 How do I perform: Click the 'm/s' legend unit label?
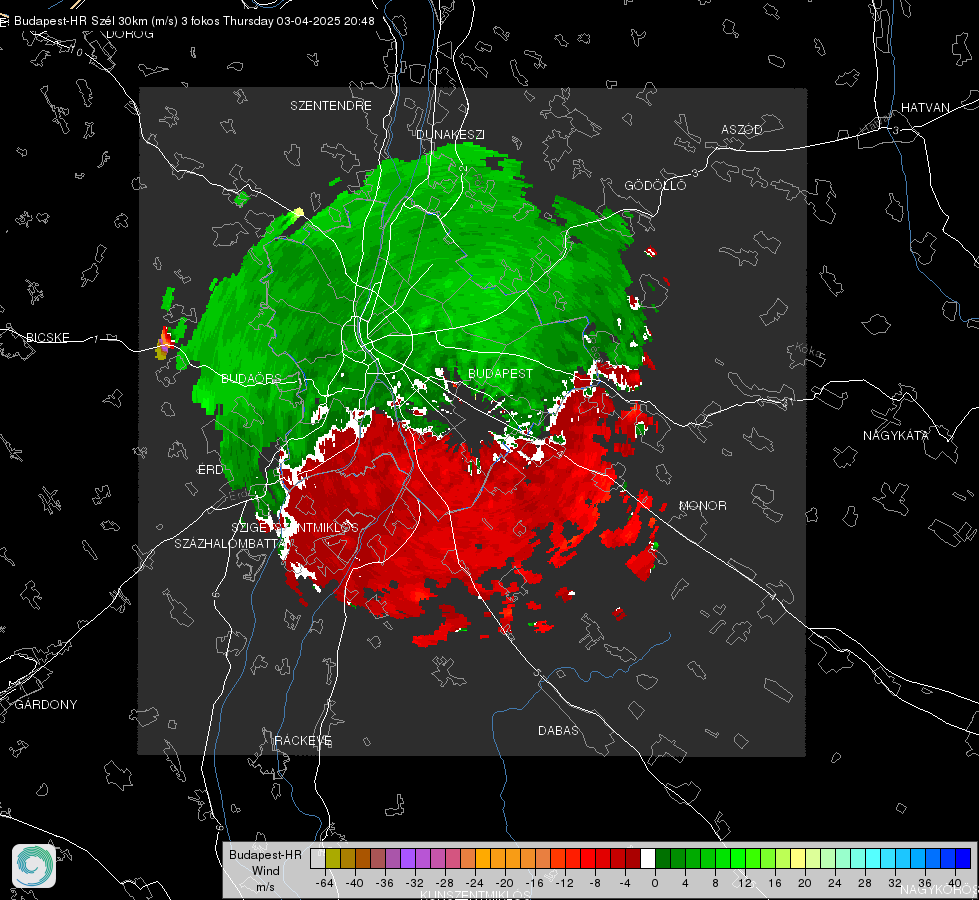point(265,886)
